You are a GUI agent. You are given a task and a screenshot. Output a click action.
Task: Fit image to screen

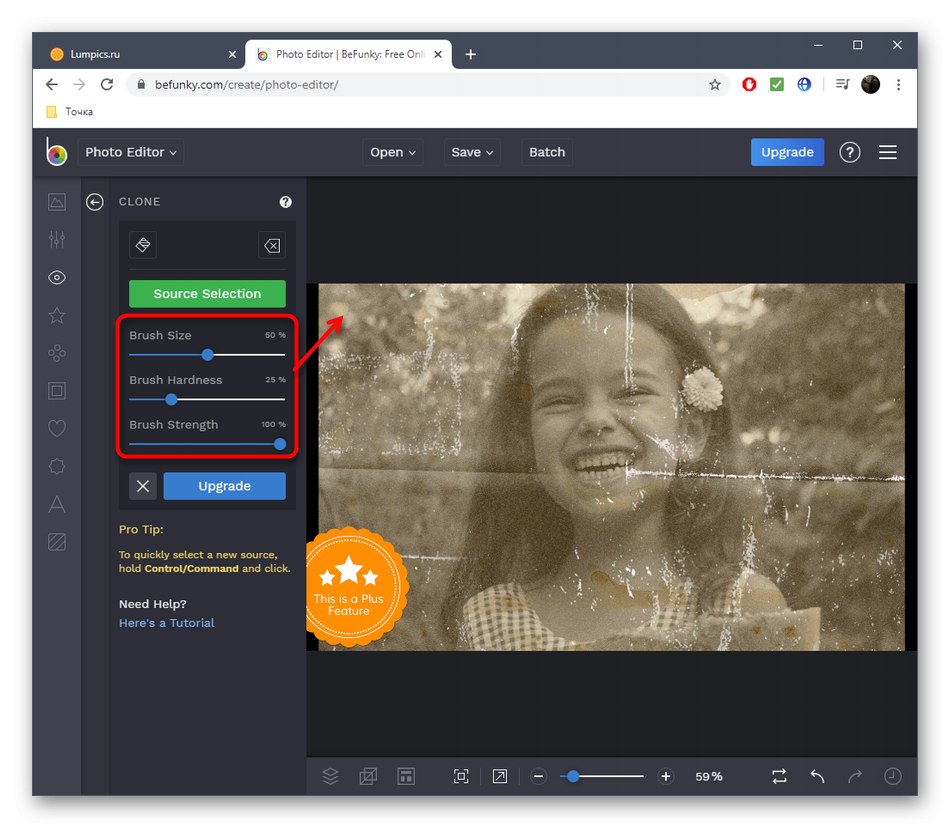(461, 776)
